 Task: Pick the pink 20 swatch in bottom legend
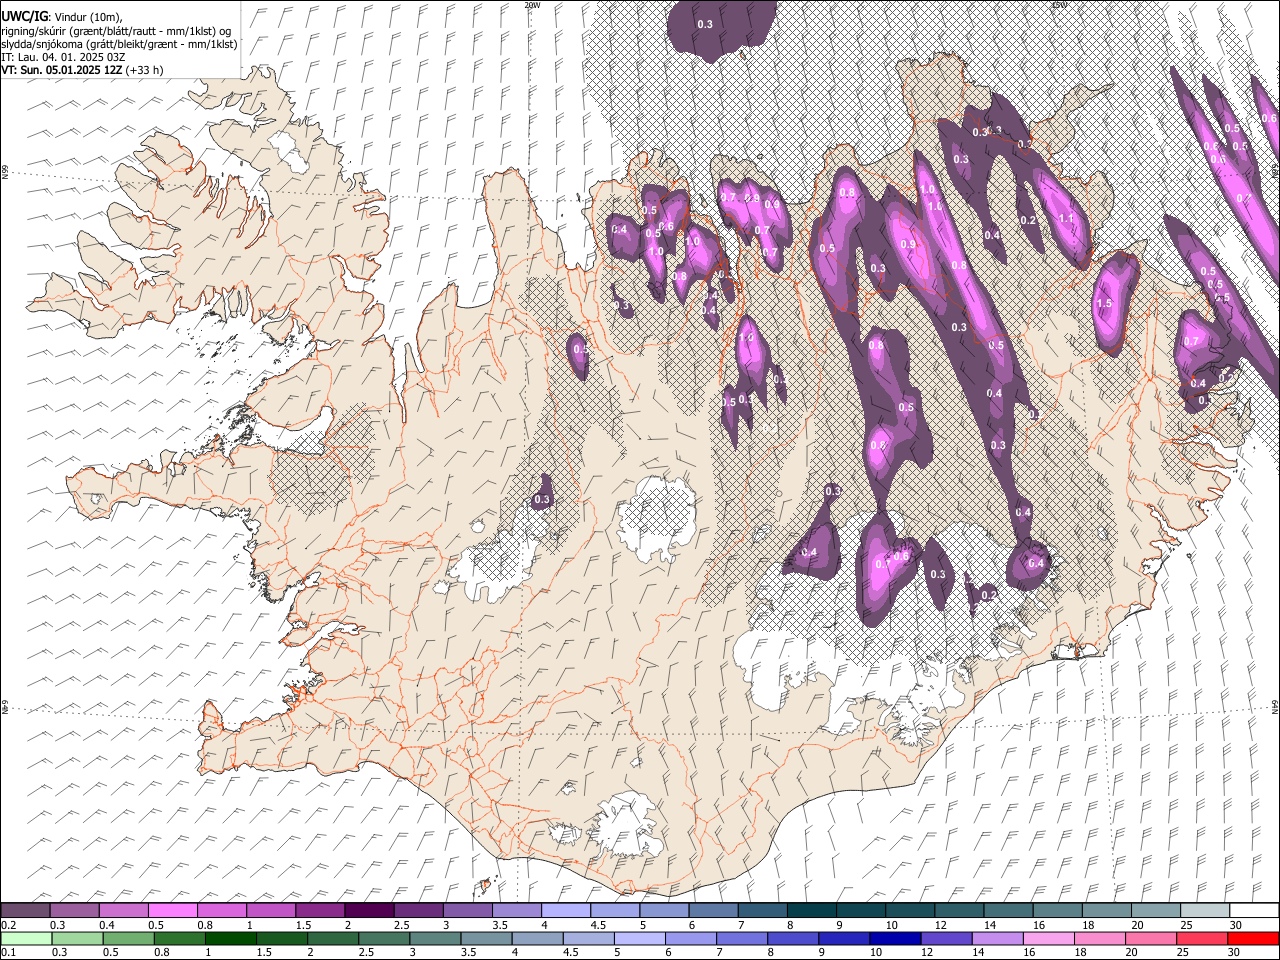coord(1150,939)
